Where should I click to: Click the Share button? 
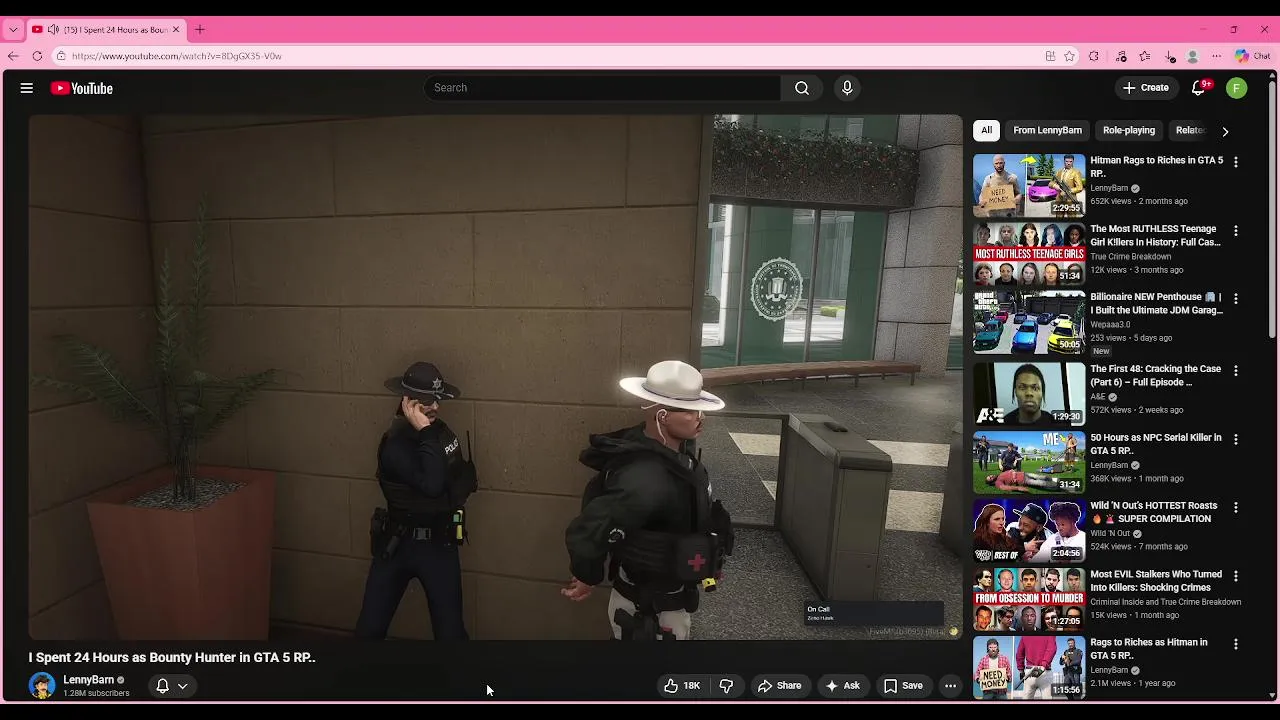779,686
